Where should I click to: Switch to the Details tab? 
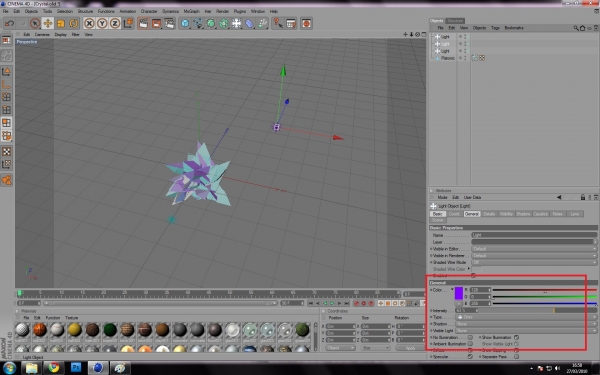[489, 214]
